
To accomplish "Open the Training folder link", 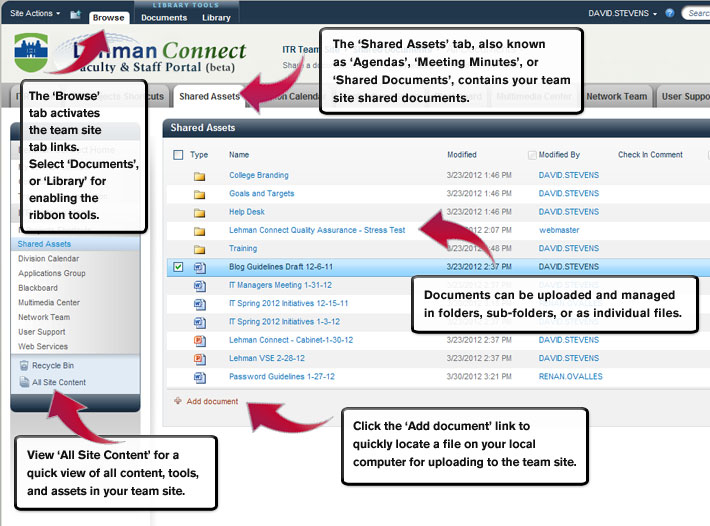I will point(243,249).
